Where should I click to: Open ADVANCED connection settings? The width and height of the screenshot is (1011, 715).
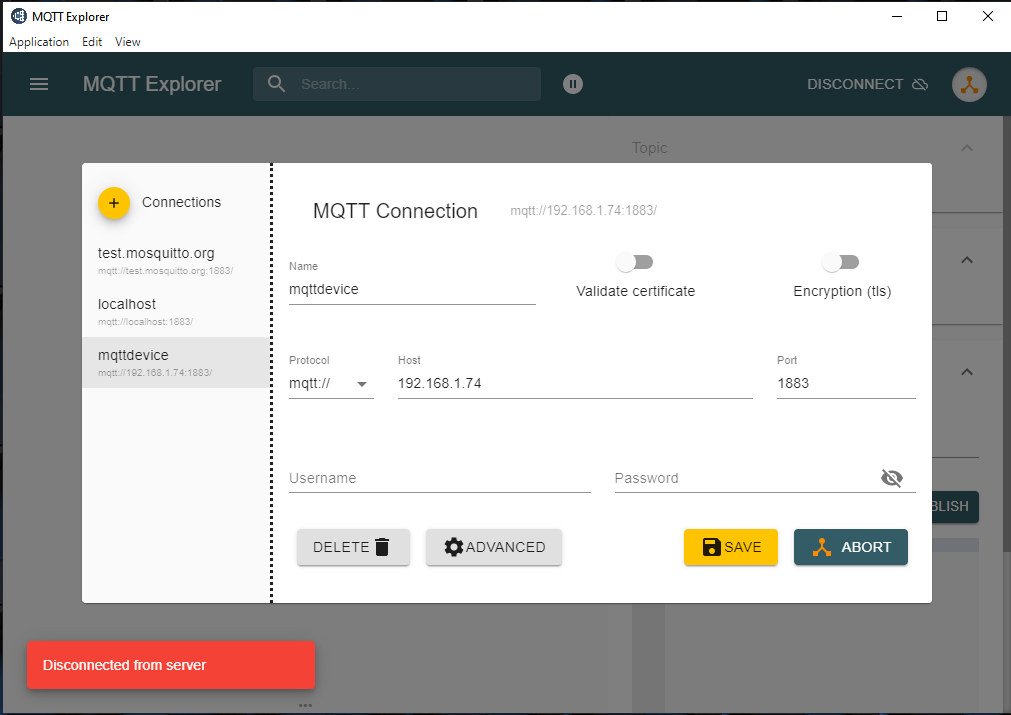493,547
